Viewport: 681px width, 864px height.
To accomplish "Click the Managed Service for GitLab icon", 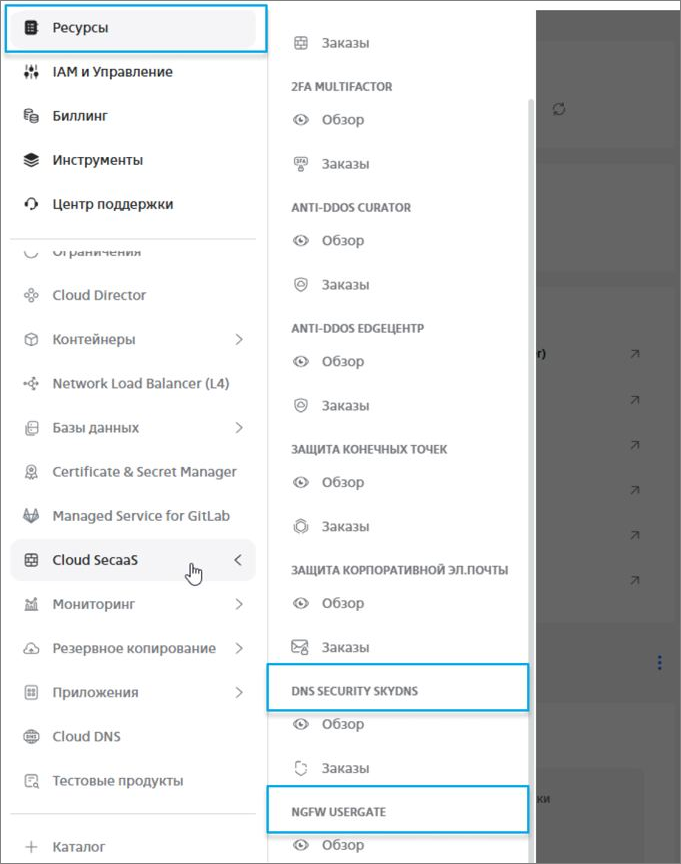I will [31, 516].
